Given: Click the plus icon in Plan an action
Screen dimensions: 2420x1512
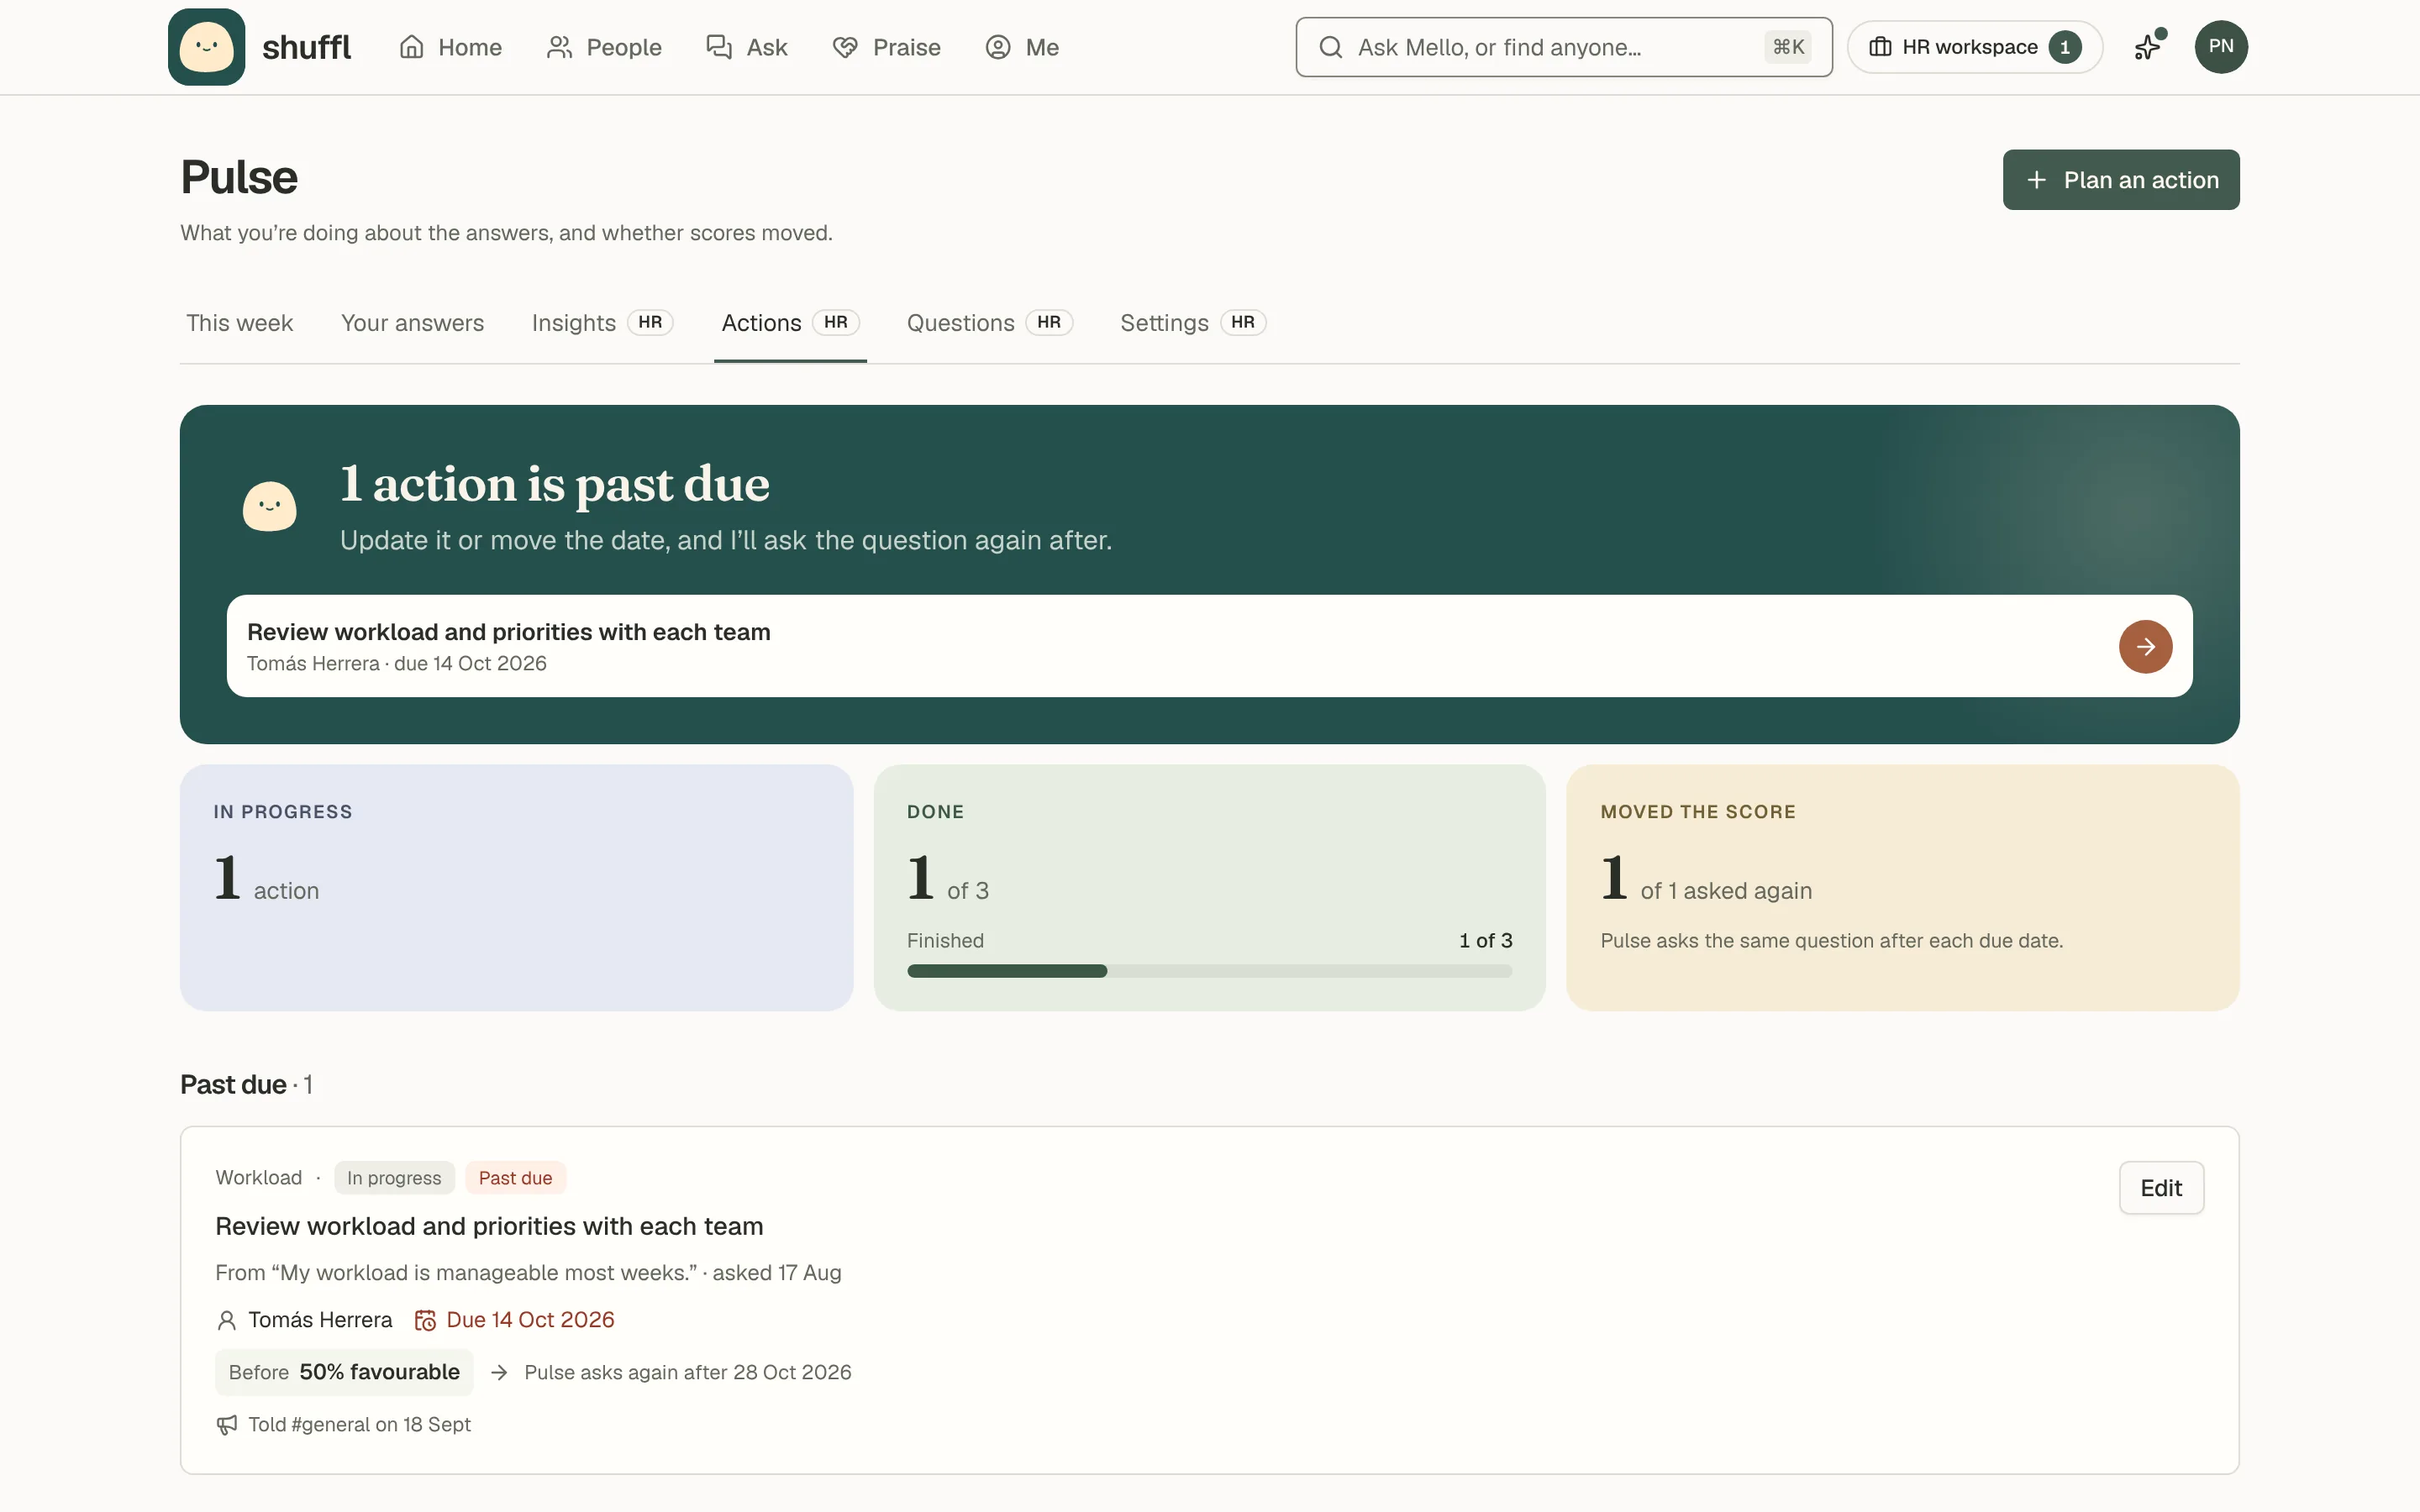Looking at the screenshot, I should (x=2036, y=180).
